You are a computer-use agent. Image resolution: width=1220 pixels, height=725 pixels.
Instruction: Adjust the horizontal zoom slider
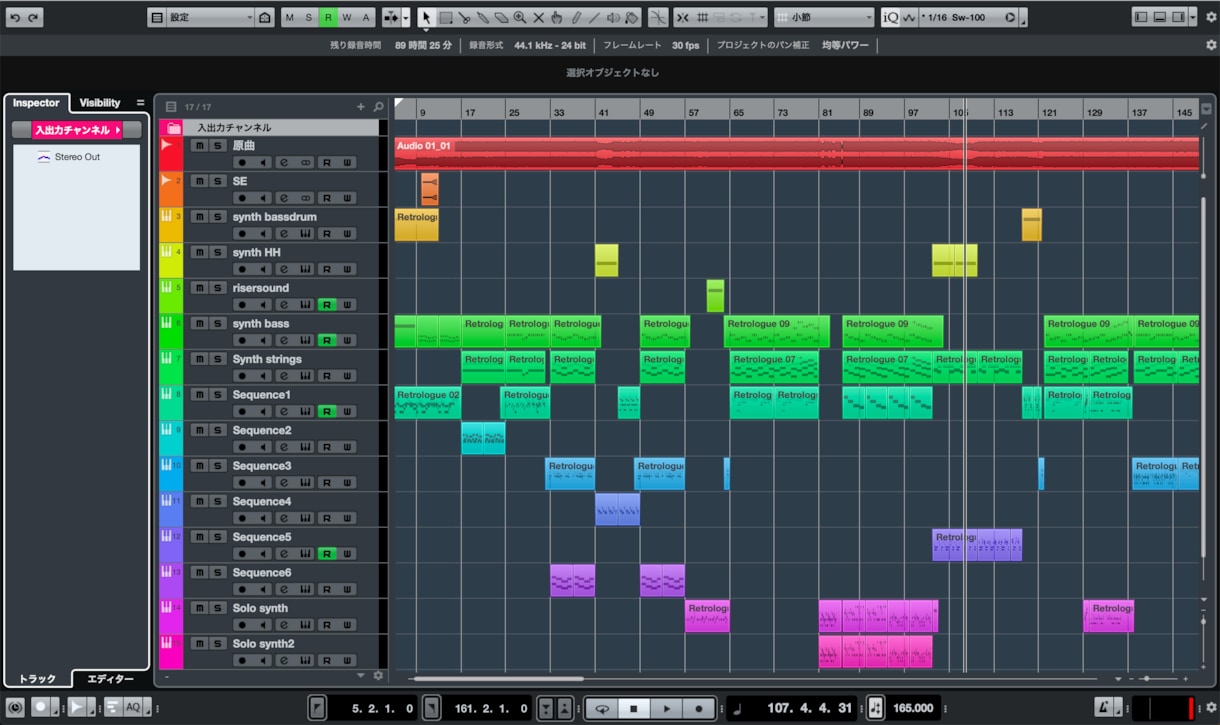coord(1145,679)
